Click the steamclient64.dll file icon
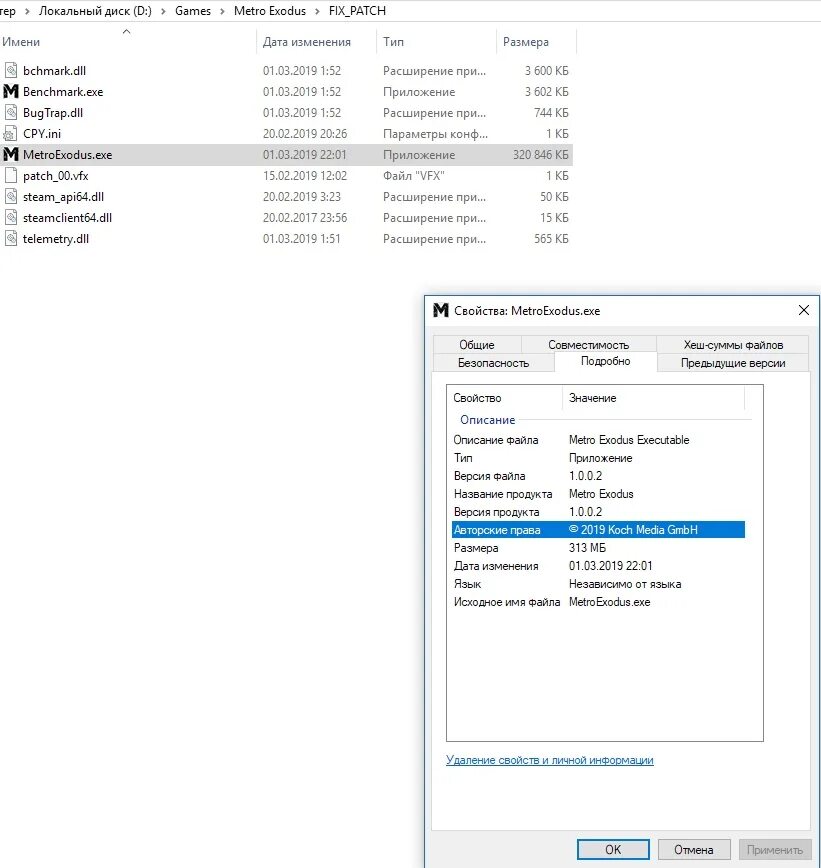 point(11,218)
